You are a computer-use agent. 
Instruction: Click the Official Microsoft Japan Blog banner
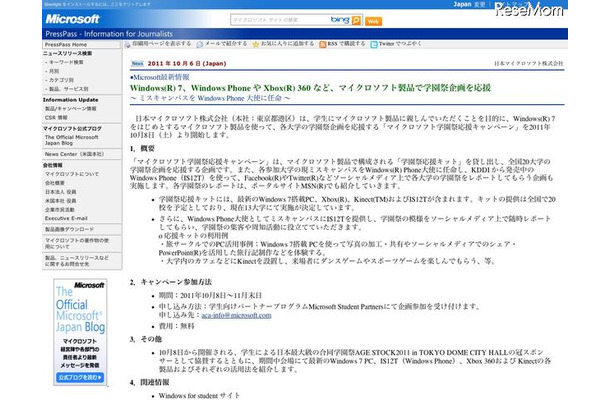80,332
